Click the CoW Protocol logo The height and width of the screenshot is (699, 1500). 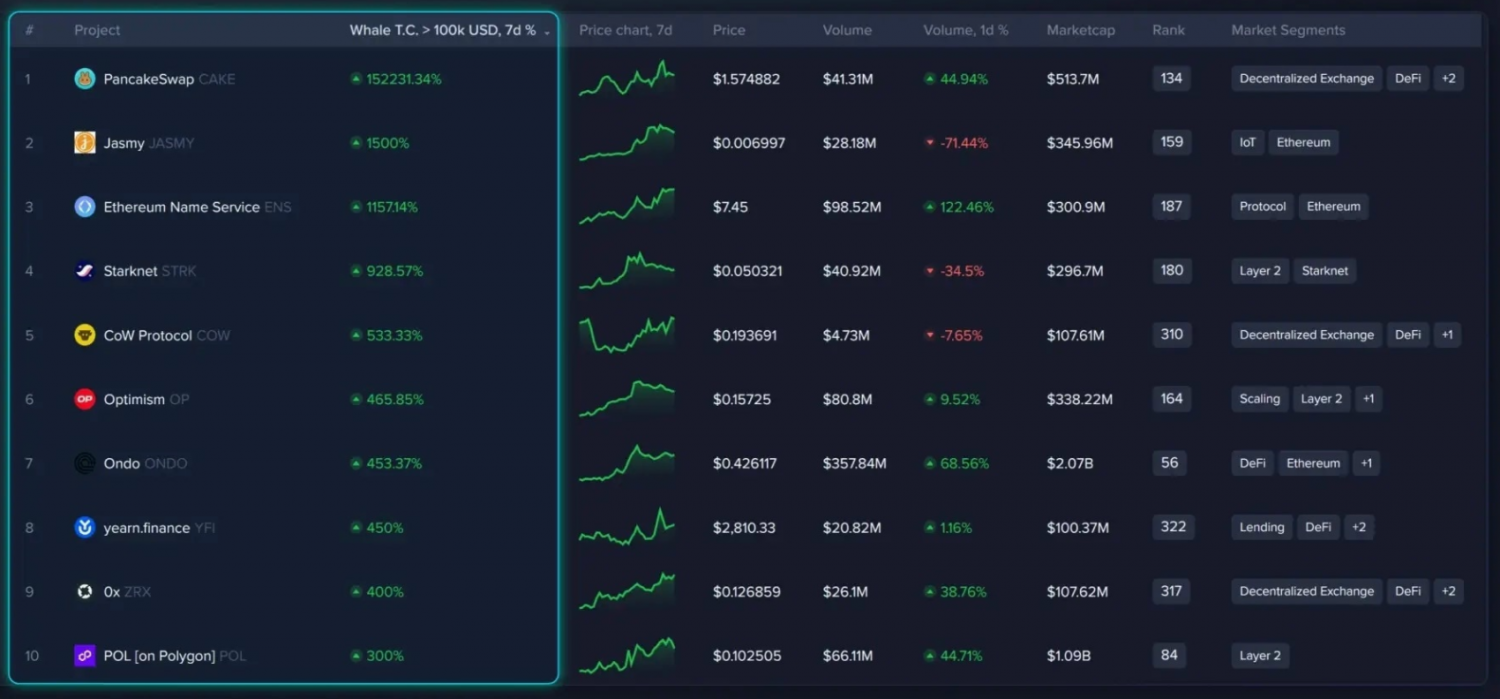(85, 335)
